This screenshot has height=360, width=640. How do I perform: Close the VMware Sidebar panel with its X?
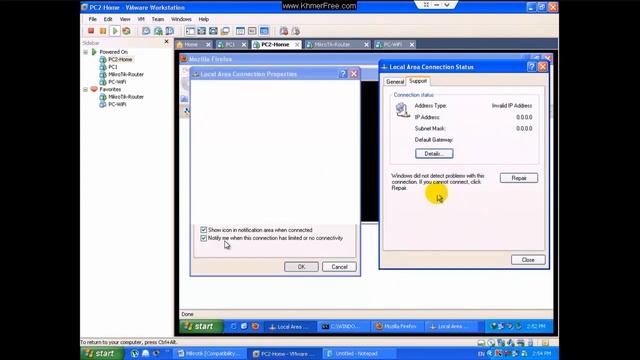167,42
